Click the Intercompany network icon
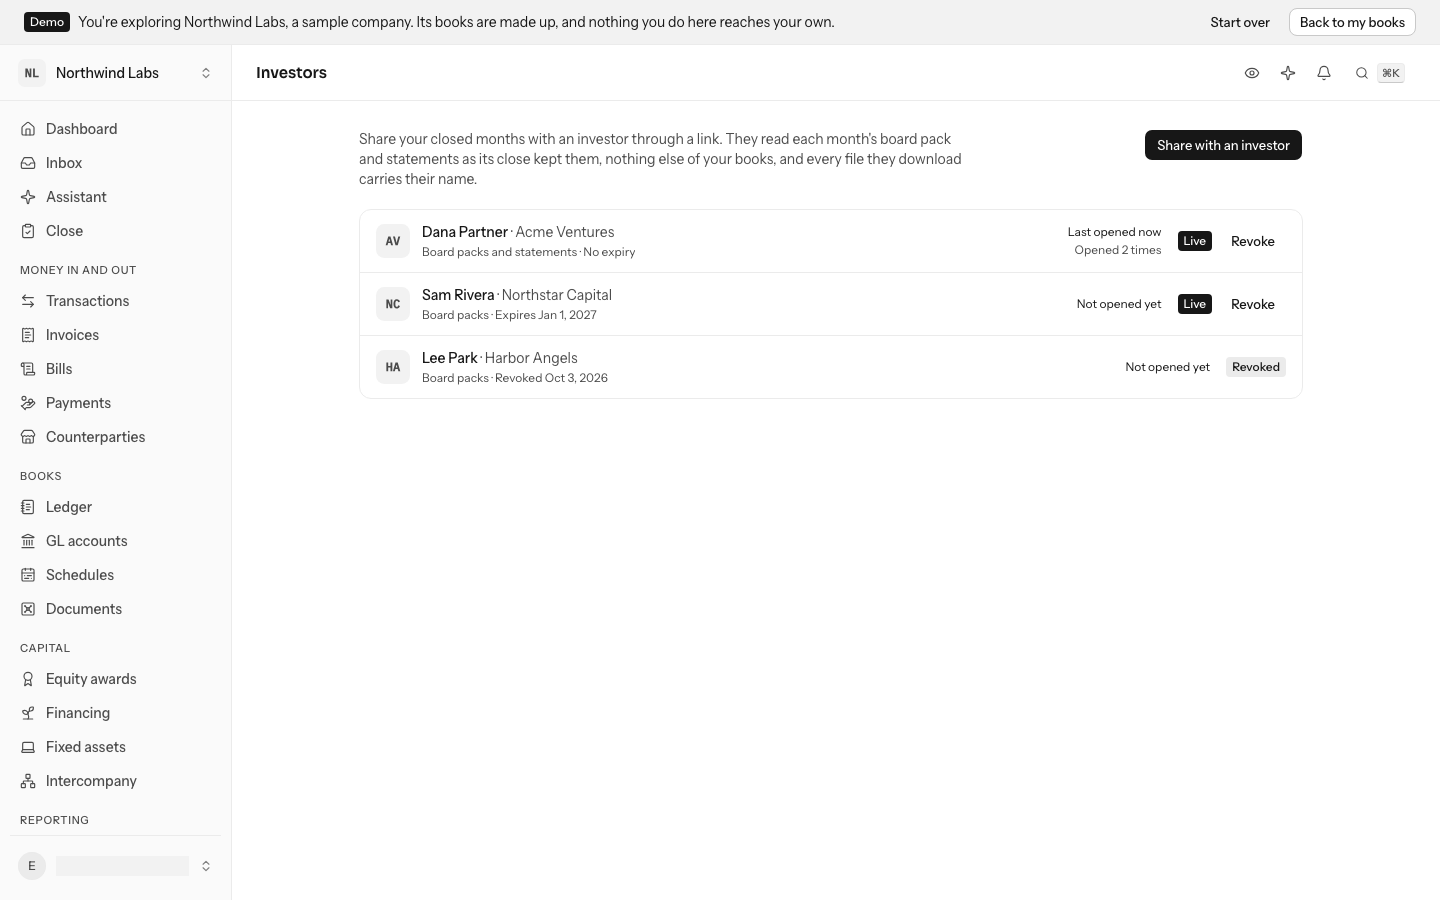 28,781
